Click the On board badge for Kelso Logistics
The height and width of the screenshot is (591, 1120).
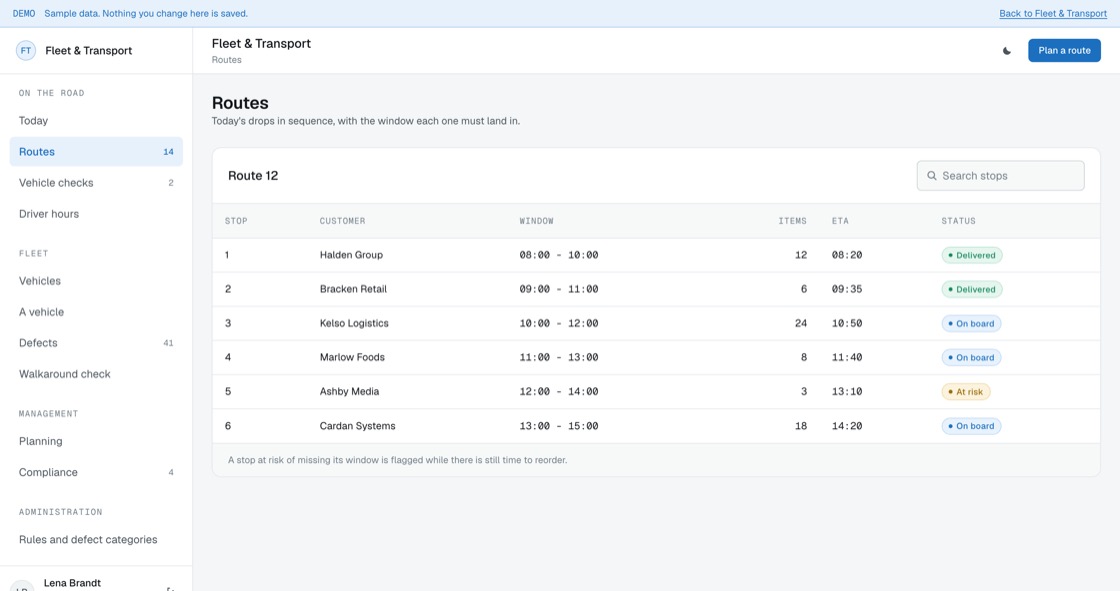pos(971,324)
